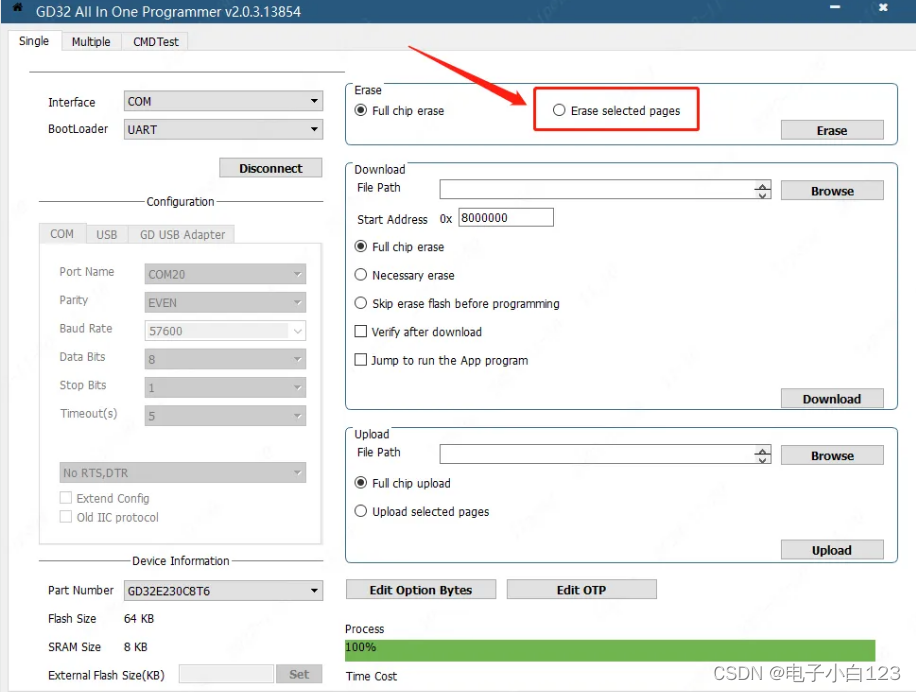
Task: Toggle the Extend Config checkbox
Action: (66, 498)
